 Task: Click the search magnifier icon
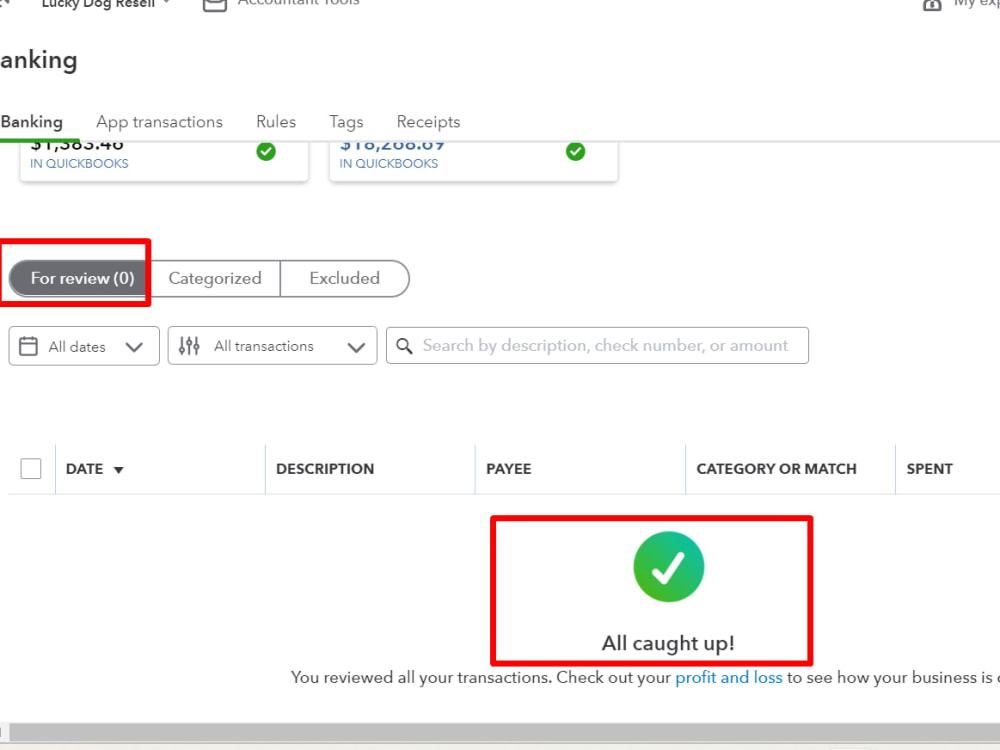(x=404, y=346)
